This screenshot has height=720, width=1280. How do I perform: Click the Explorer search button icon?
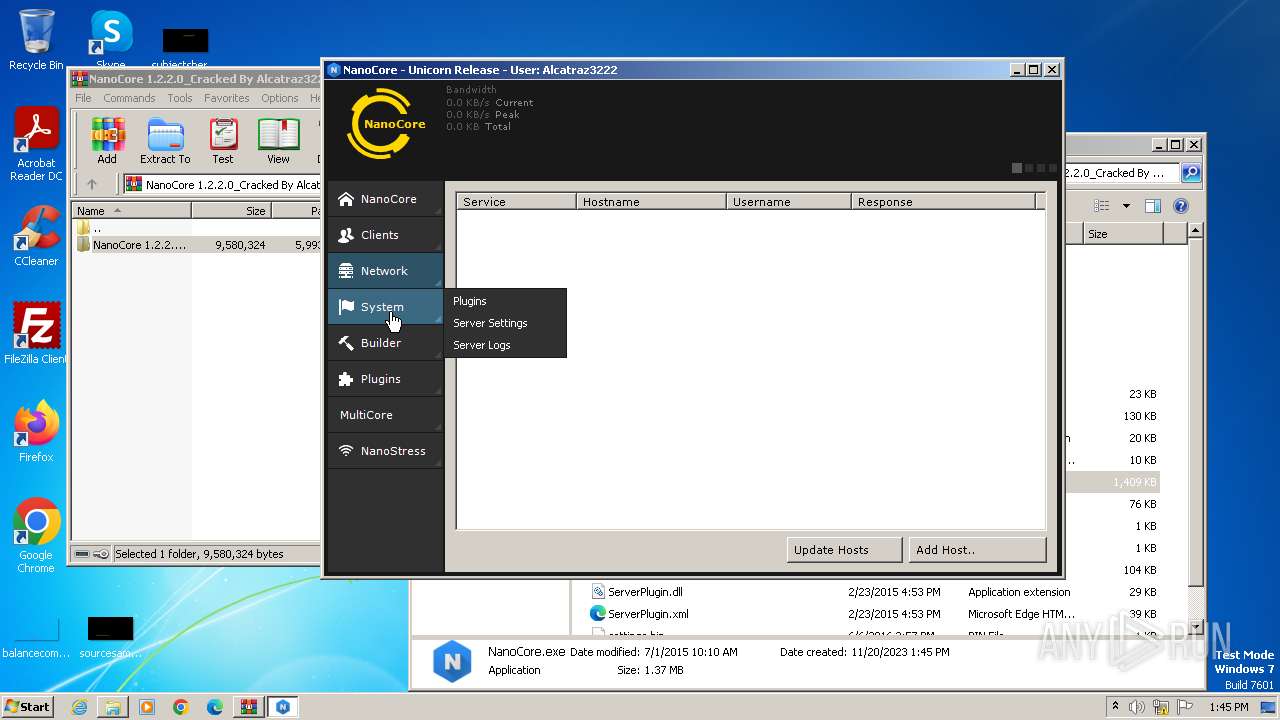(1190, 173)
